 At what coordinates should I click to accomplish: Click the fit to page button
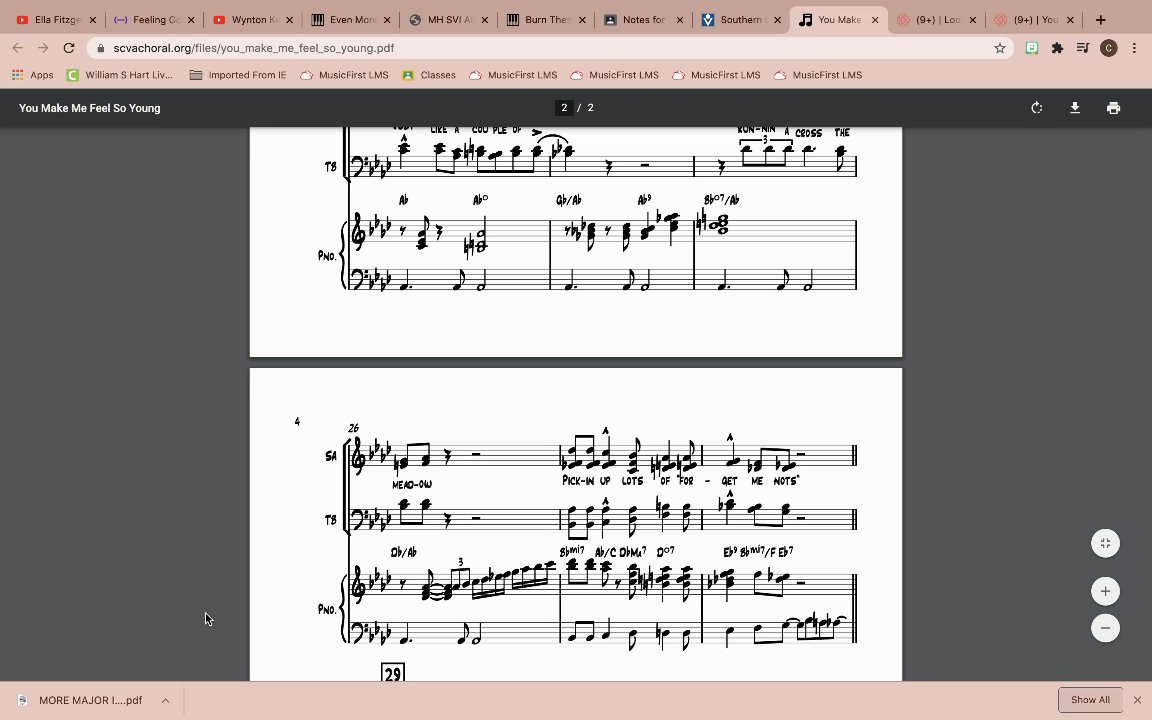[1105, 544]
